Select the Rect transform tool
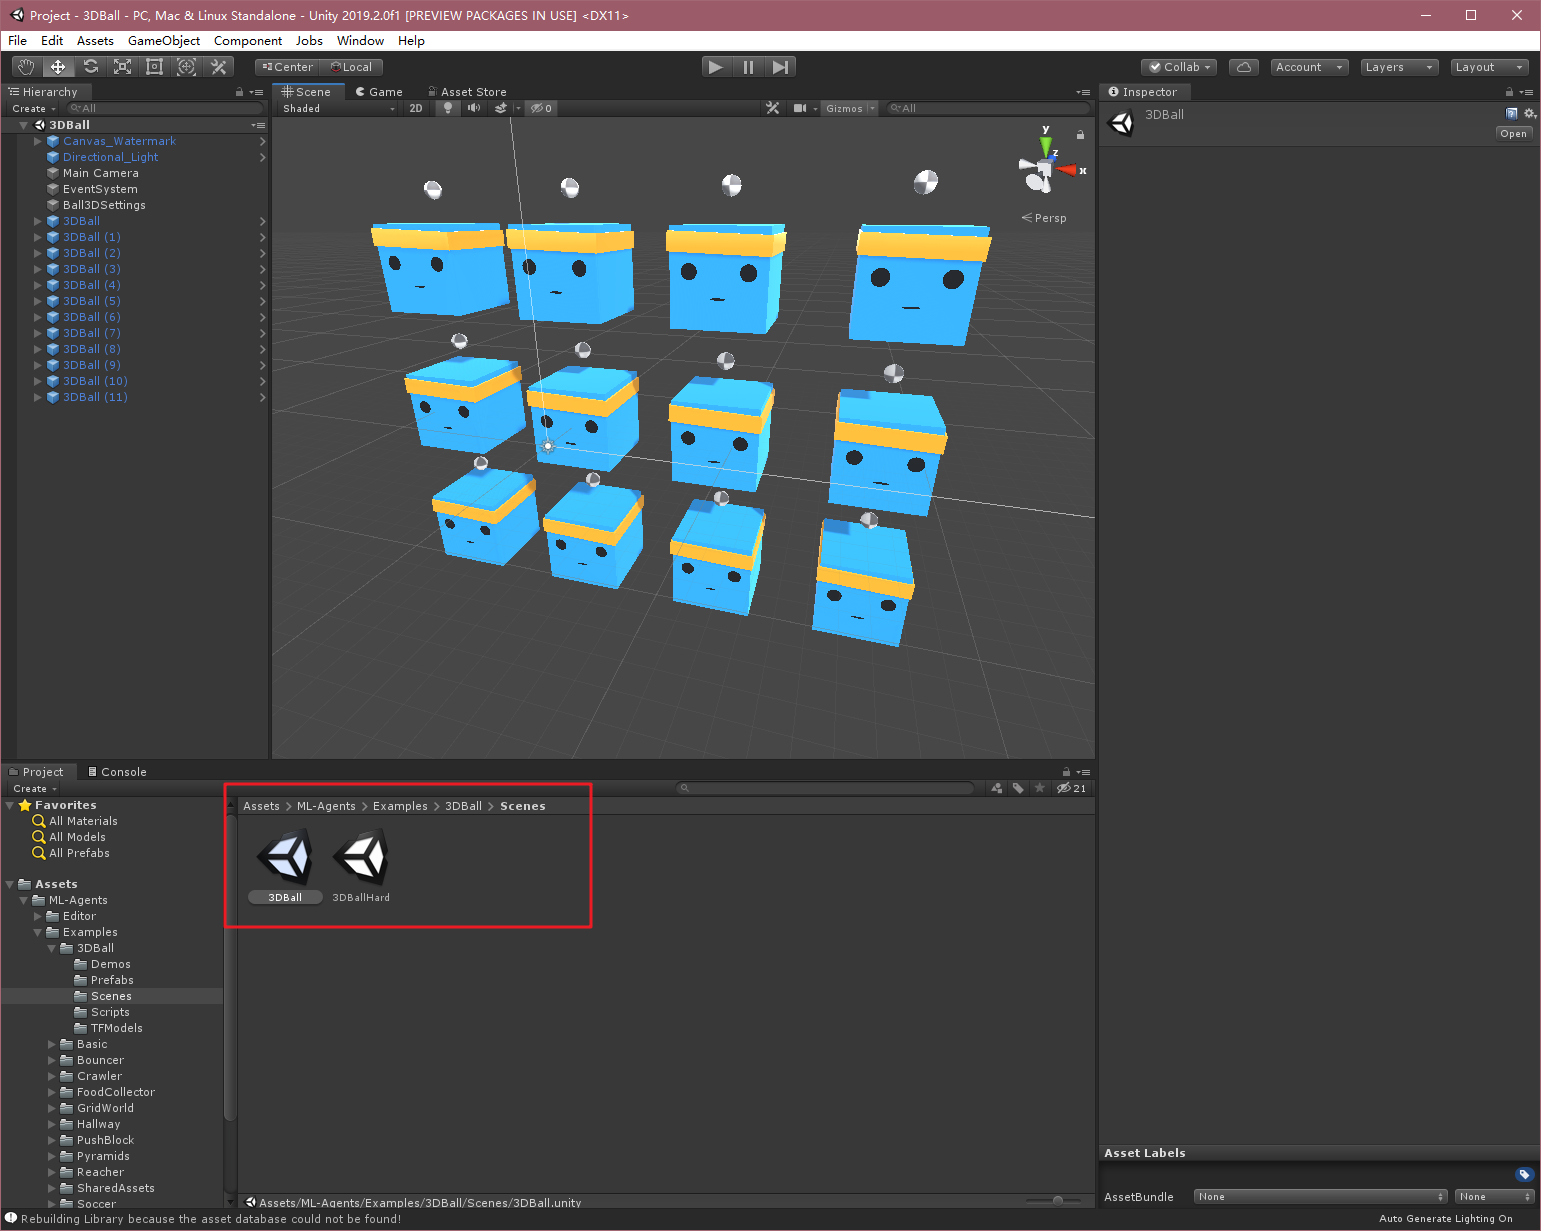This screenshot has width=1541, height=1231. (x=154, y=67)
